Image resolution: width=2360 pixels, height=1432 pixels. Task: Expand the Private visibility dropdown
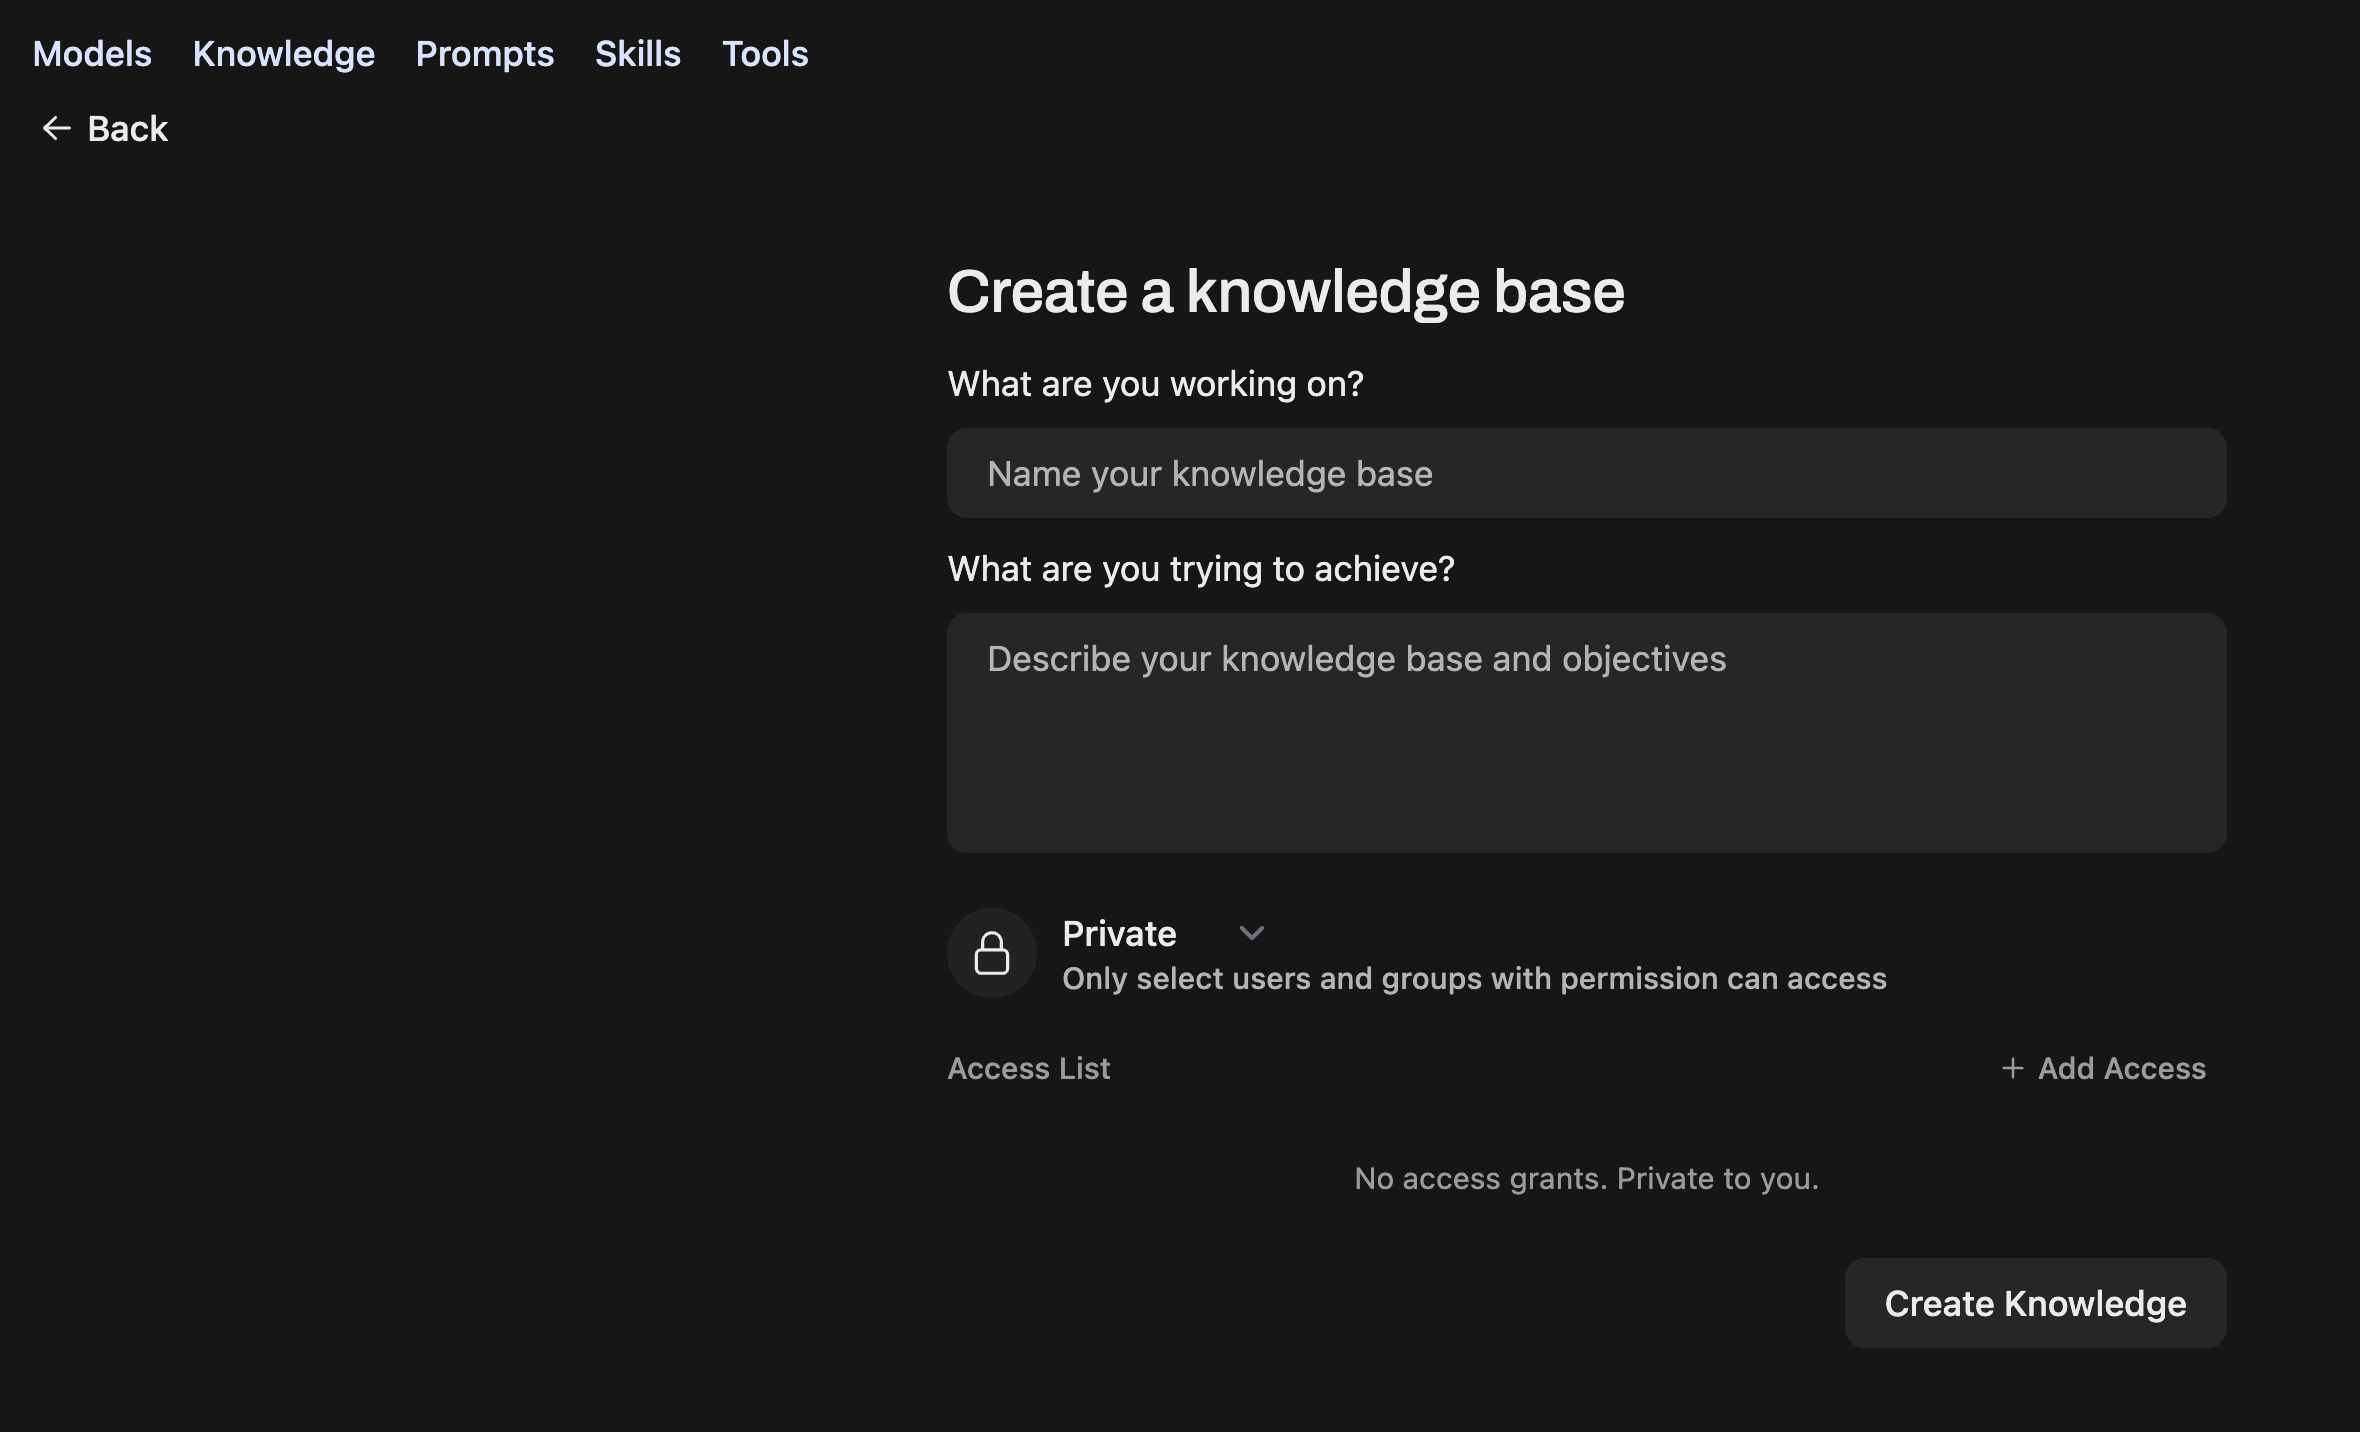pos(1251,933)
